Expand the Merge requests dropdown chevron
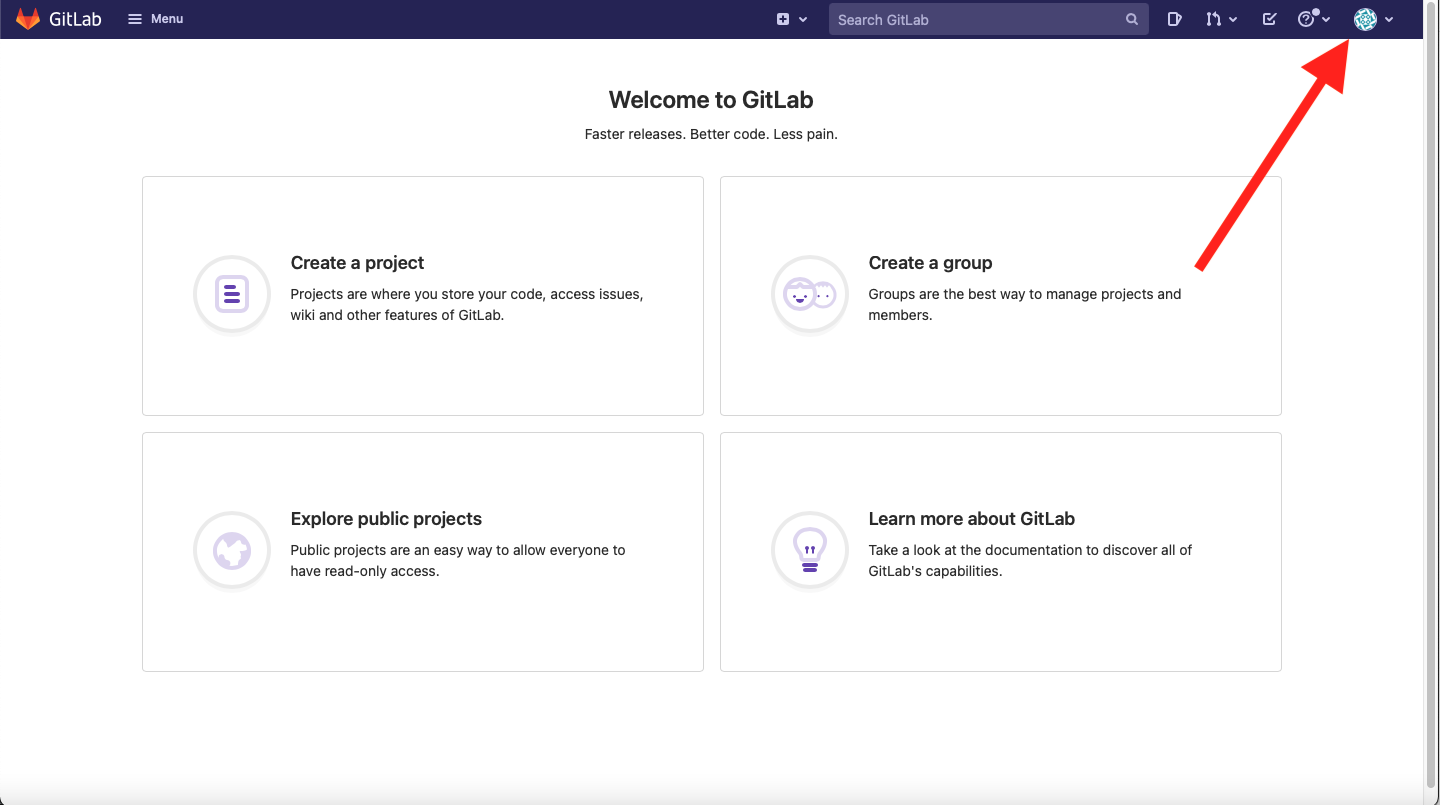Viewport: 1440px width, 805px height. (1233, 19)
